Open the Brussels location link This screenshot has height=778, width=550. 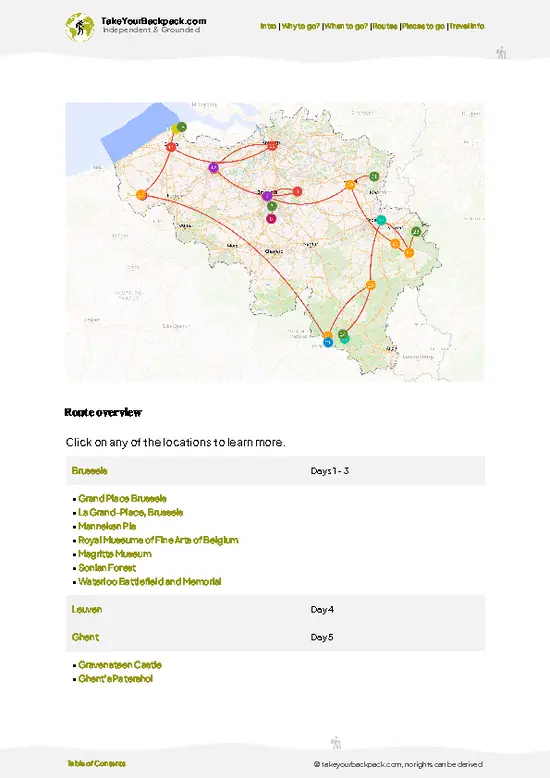[89, 470]
